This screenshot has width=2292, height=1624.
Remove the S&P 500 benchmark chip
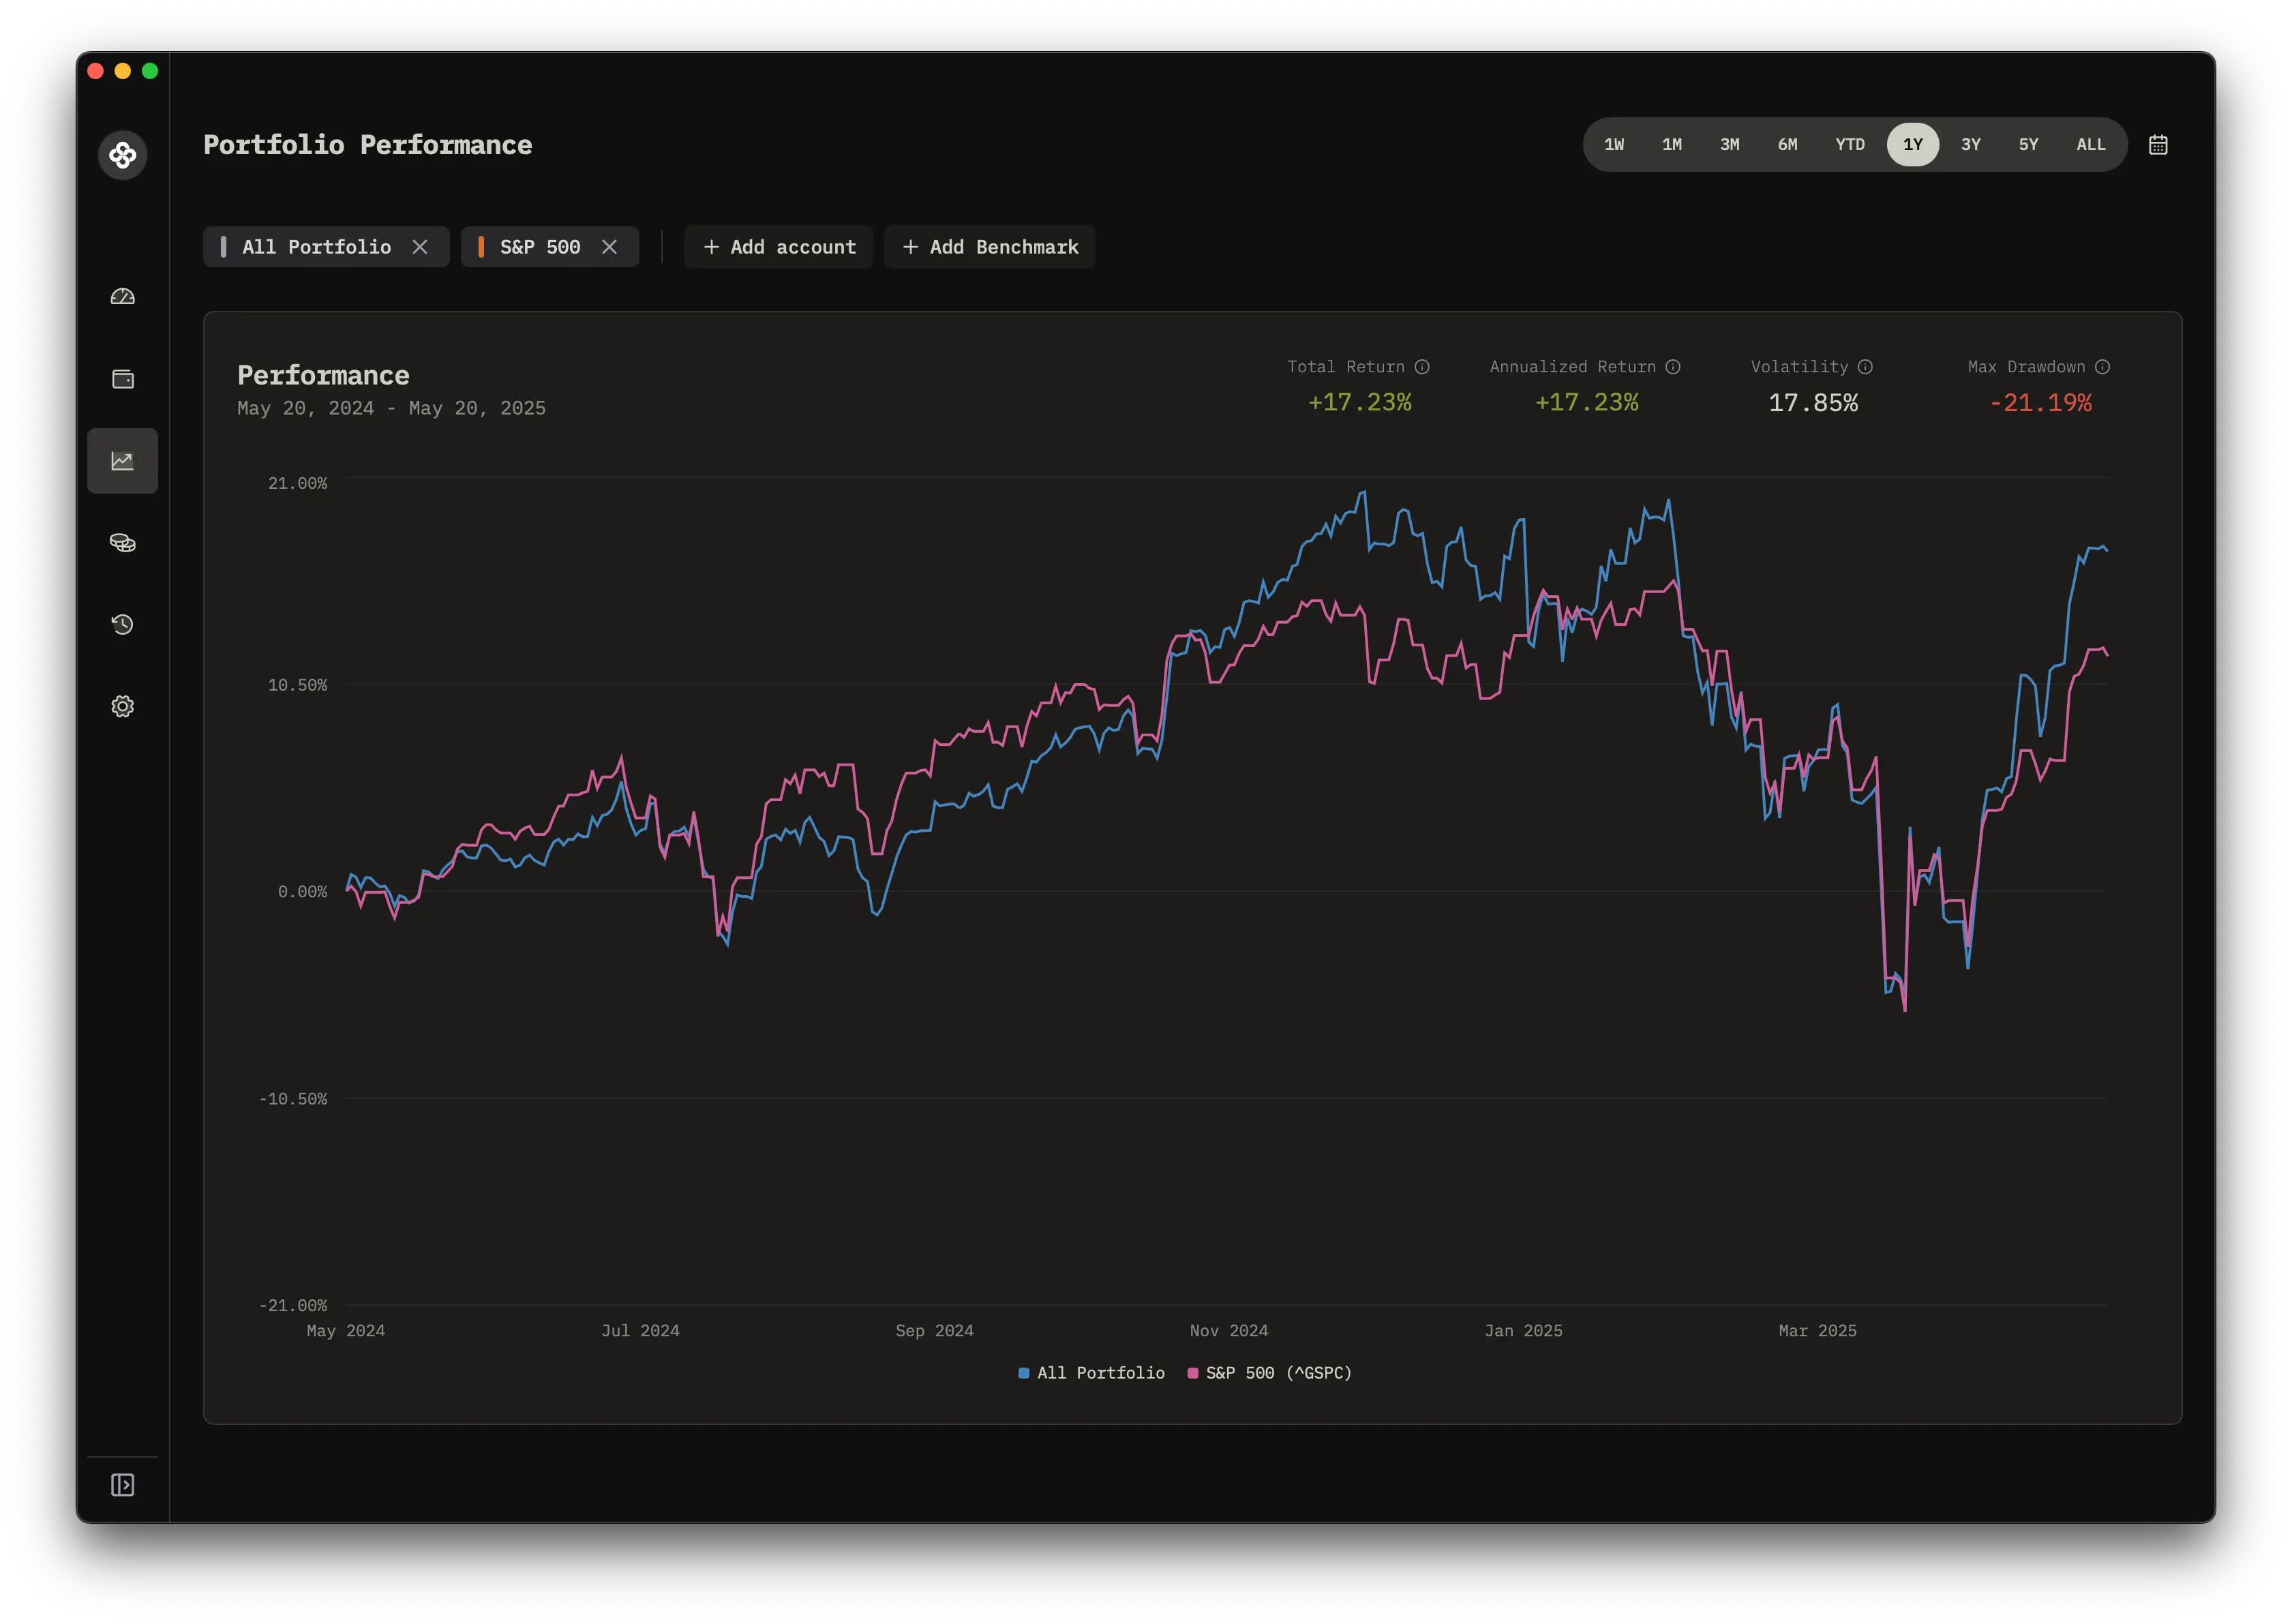coord(609,247)
